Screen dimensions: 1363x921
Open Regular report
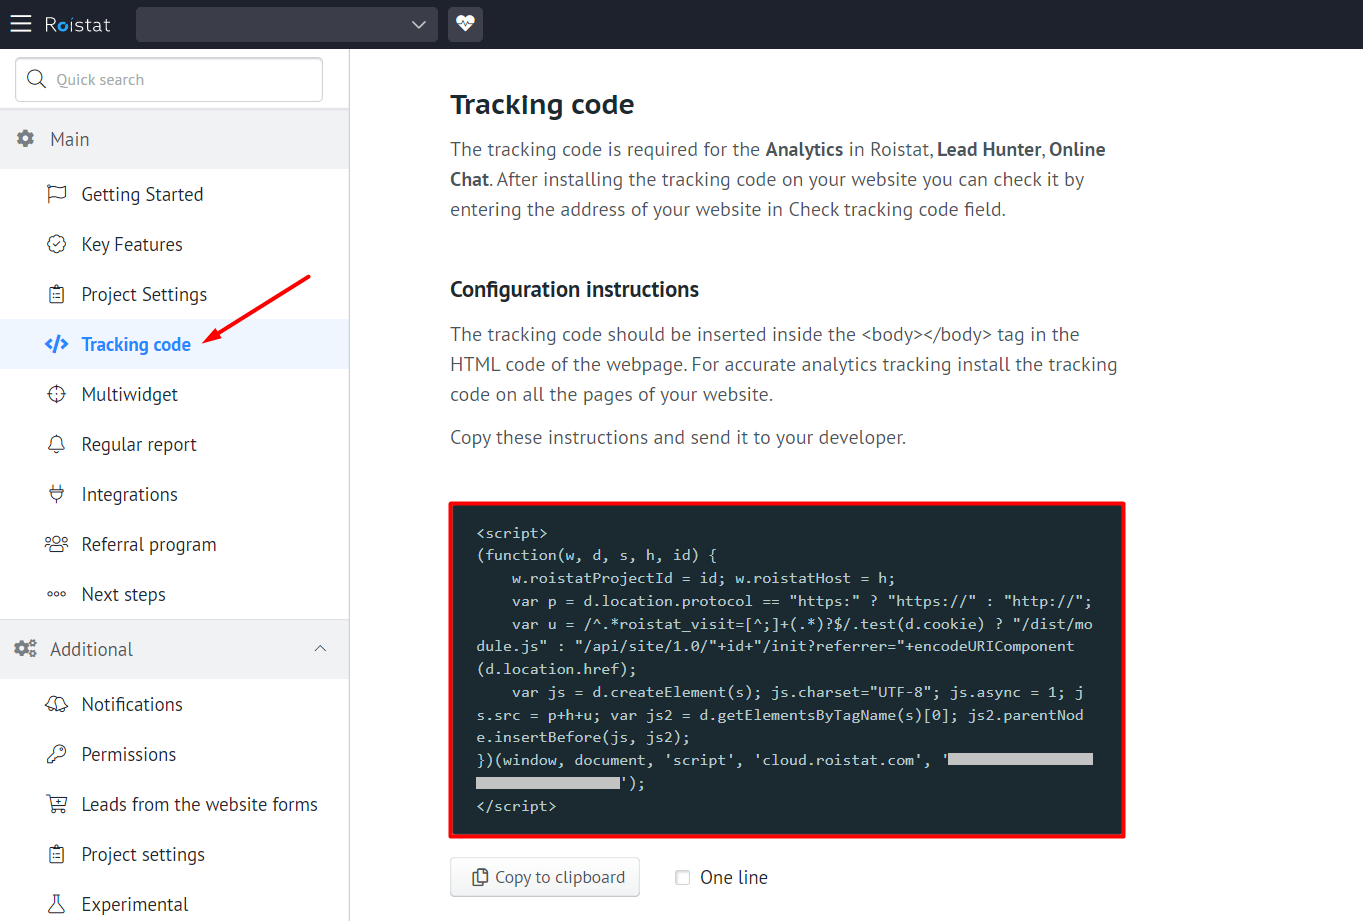pos(139,444)
